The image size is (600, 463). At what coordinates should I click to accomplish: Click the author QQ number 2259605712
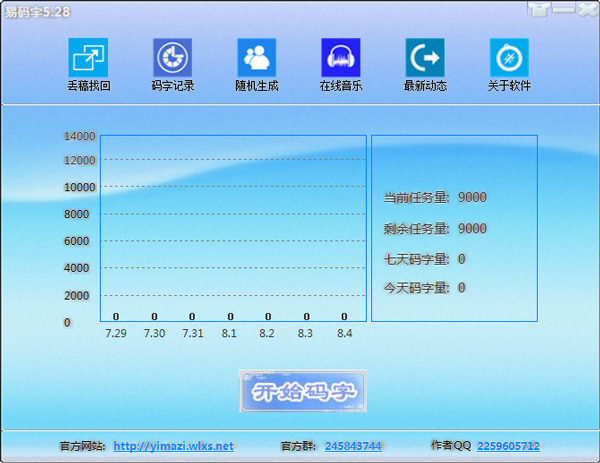(x=509, y=446)
